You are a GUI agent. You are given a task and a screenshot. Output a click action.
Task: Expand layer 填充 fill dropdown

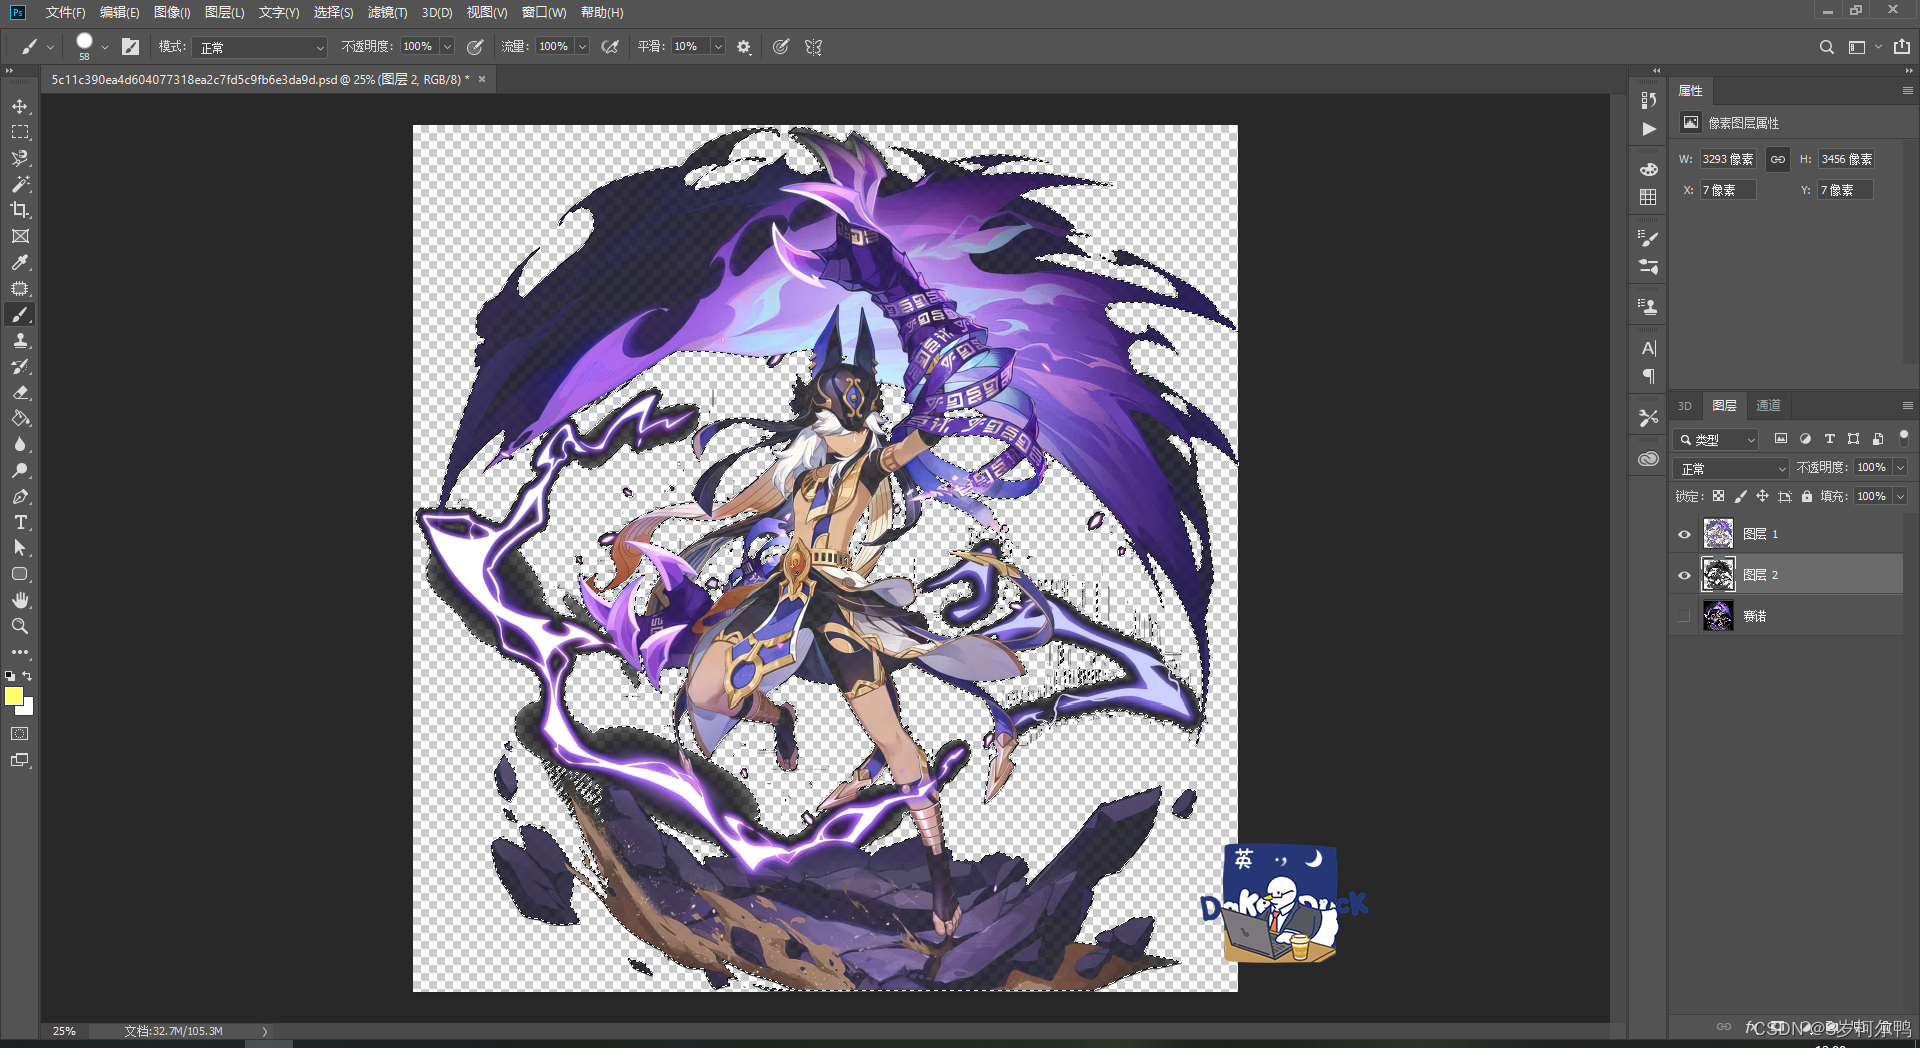click(1900, 496)
